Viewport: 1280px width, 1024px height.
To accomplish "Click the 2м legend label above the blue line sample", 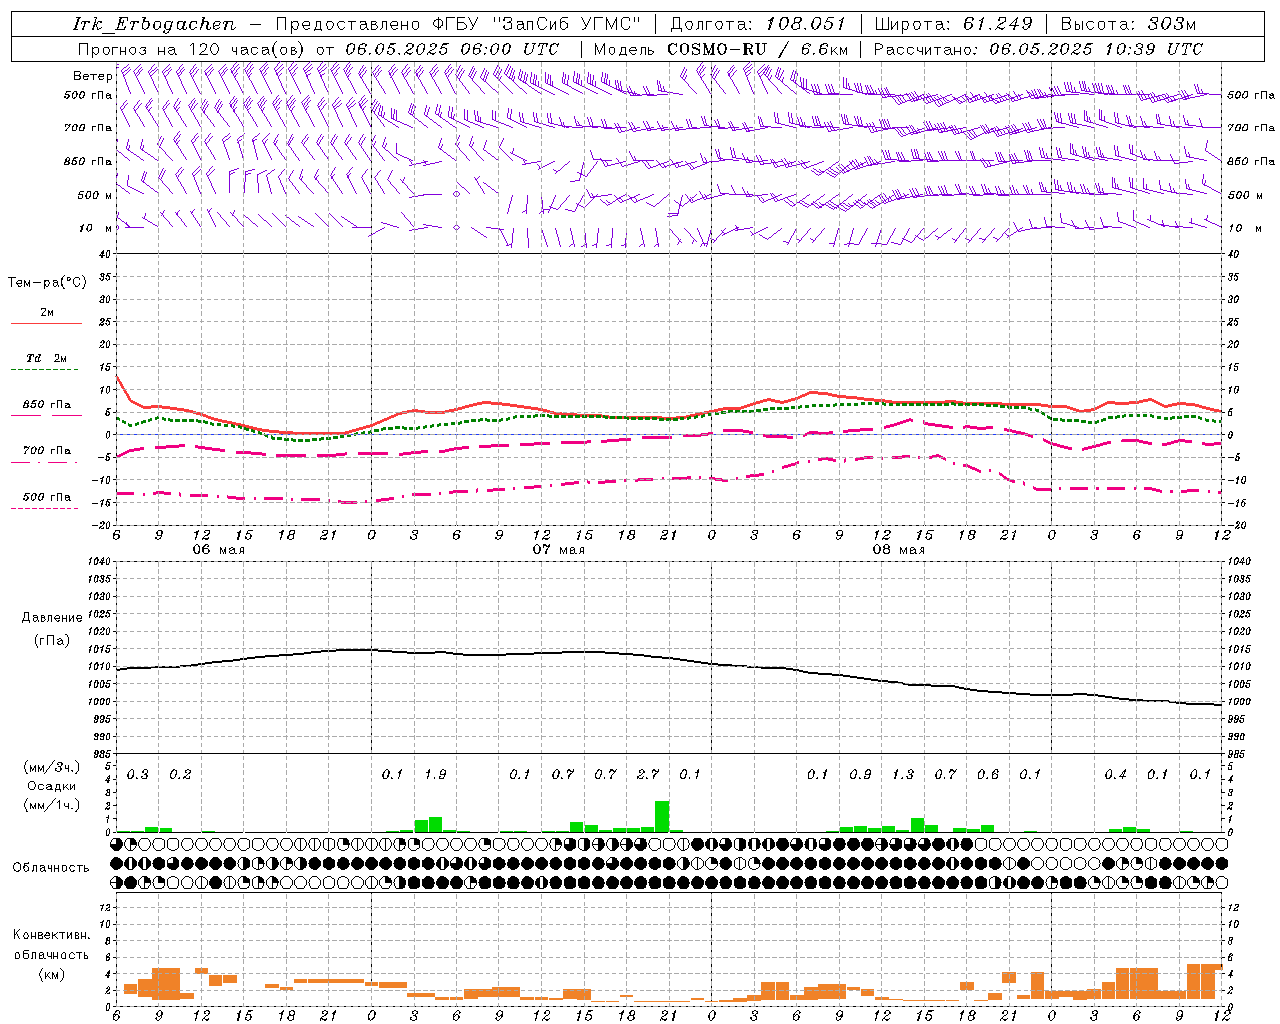I will tap(47, 313).
